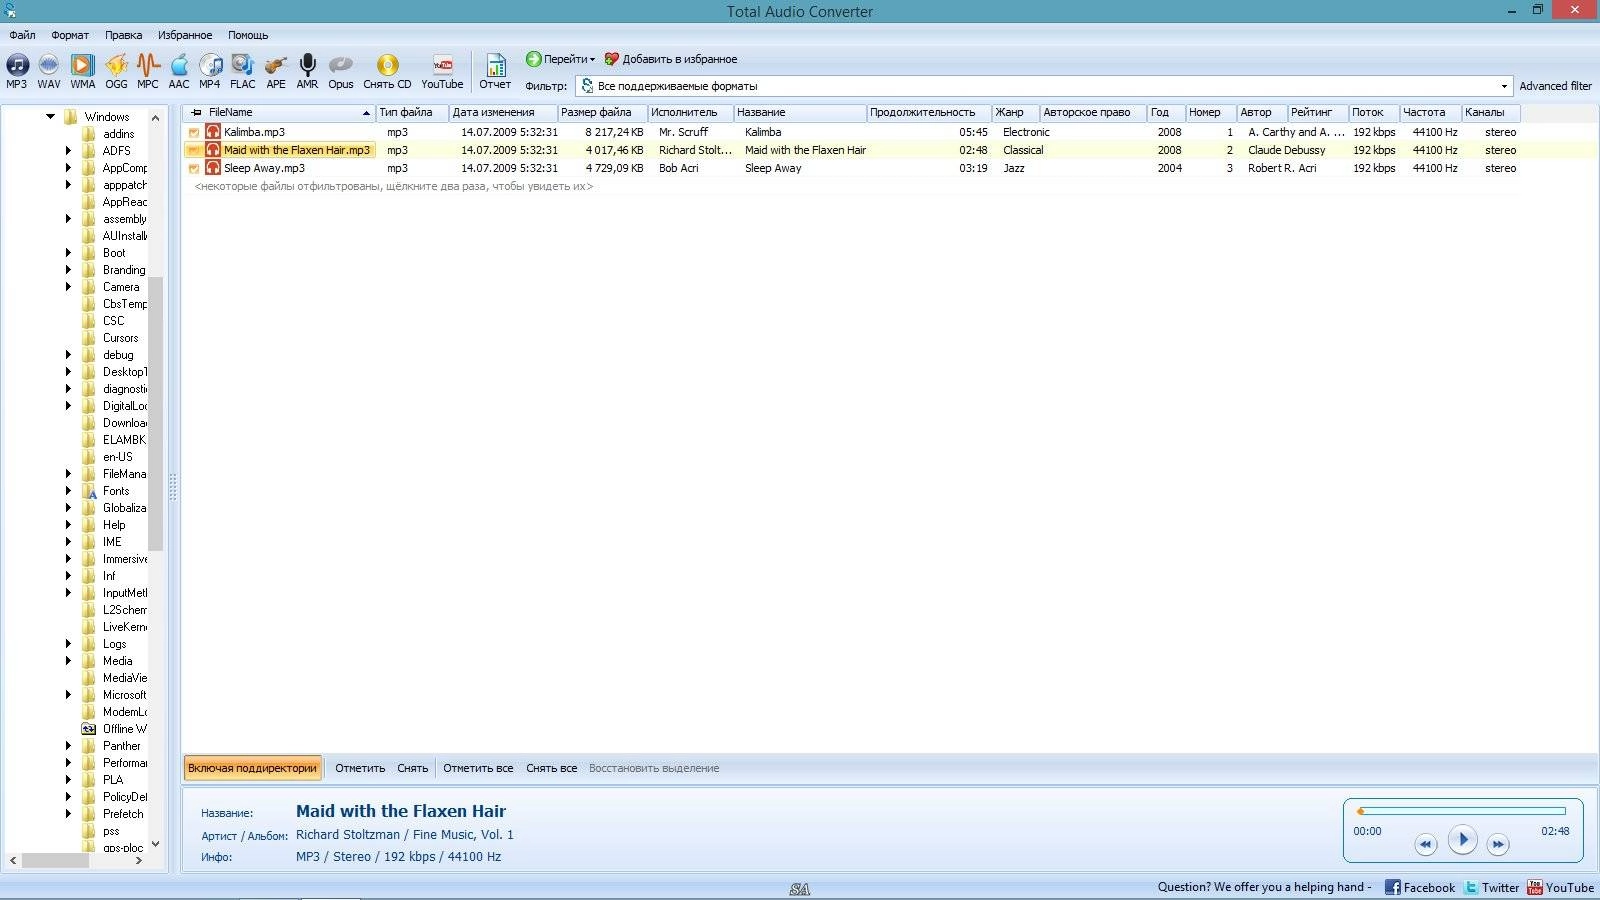Open YouTube link in status bar
1600x900 pixels.
[1560, 887]
